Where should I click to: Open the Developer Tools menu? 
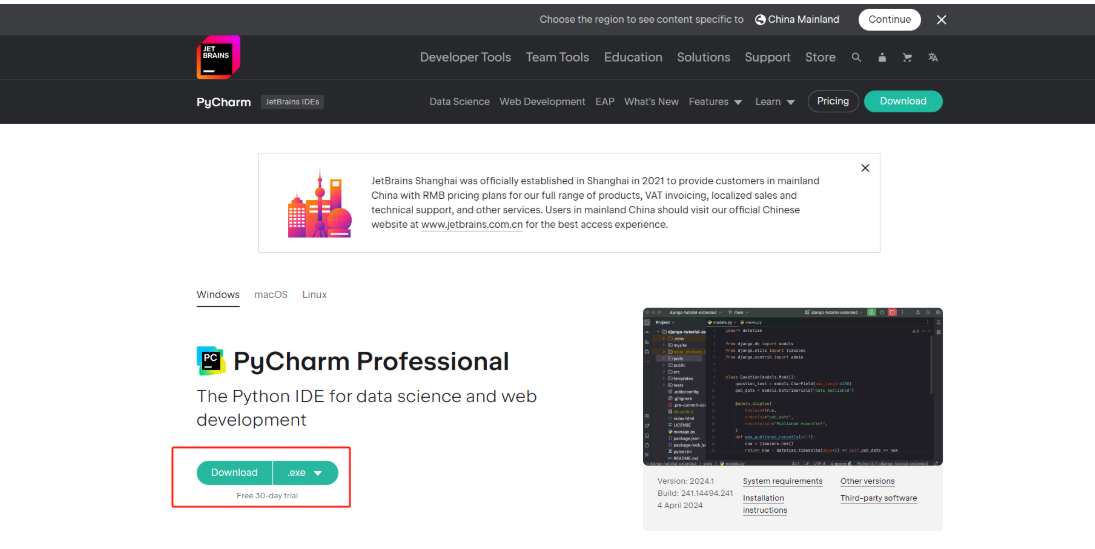click(465, 57)
